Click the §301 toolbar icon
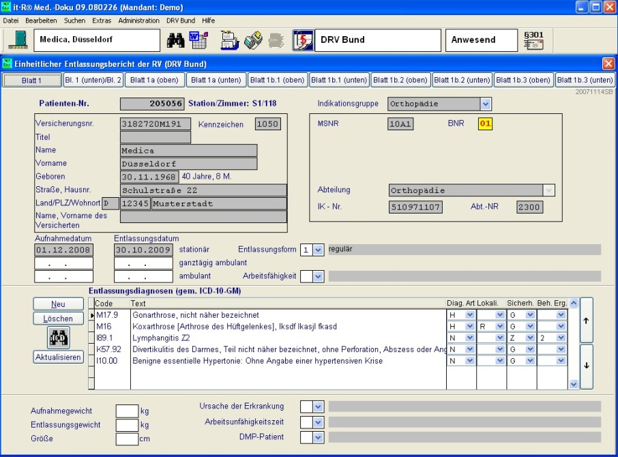This screenshot has width=618, height=457. click(x=533, y=40)
